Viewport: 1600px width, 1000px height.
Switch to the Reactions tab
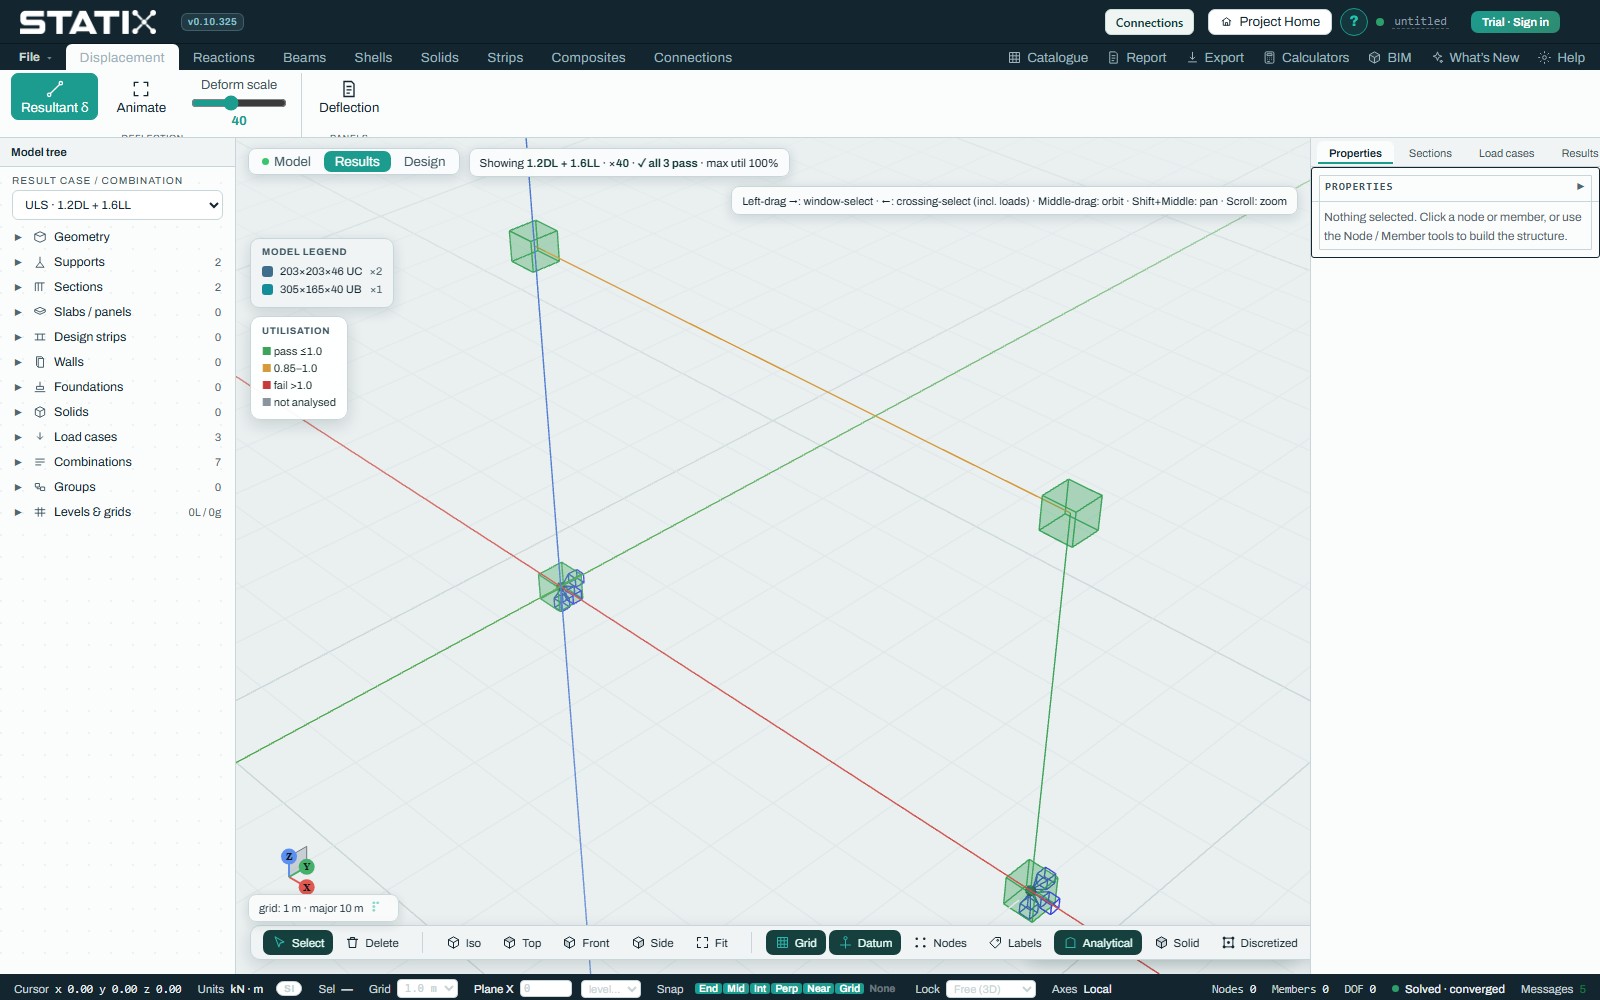pyautogui.click(x=224, y=58)
